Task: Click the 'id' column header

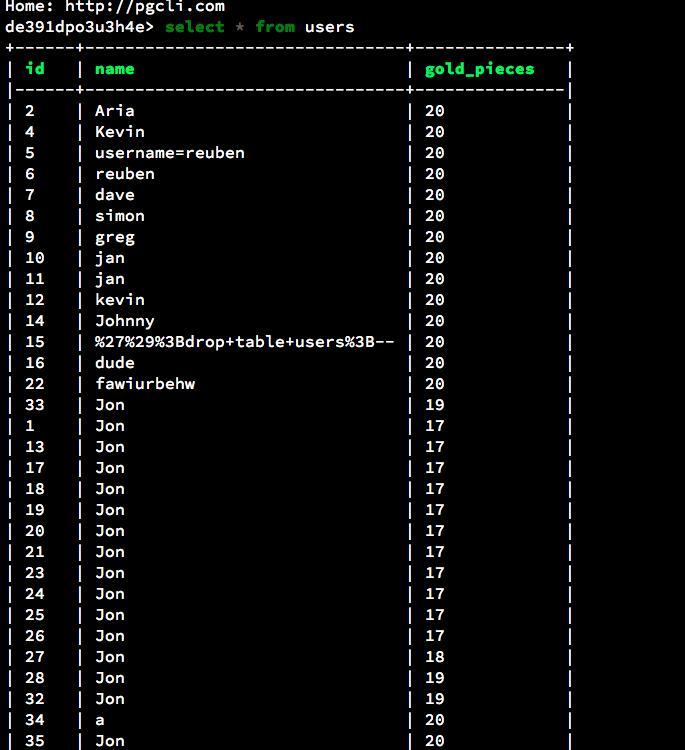Action: click(x=35, y=69)
